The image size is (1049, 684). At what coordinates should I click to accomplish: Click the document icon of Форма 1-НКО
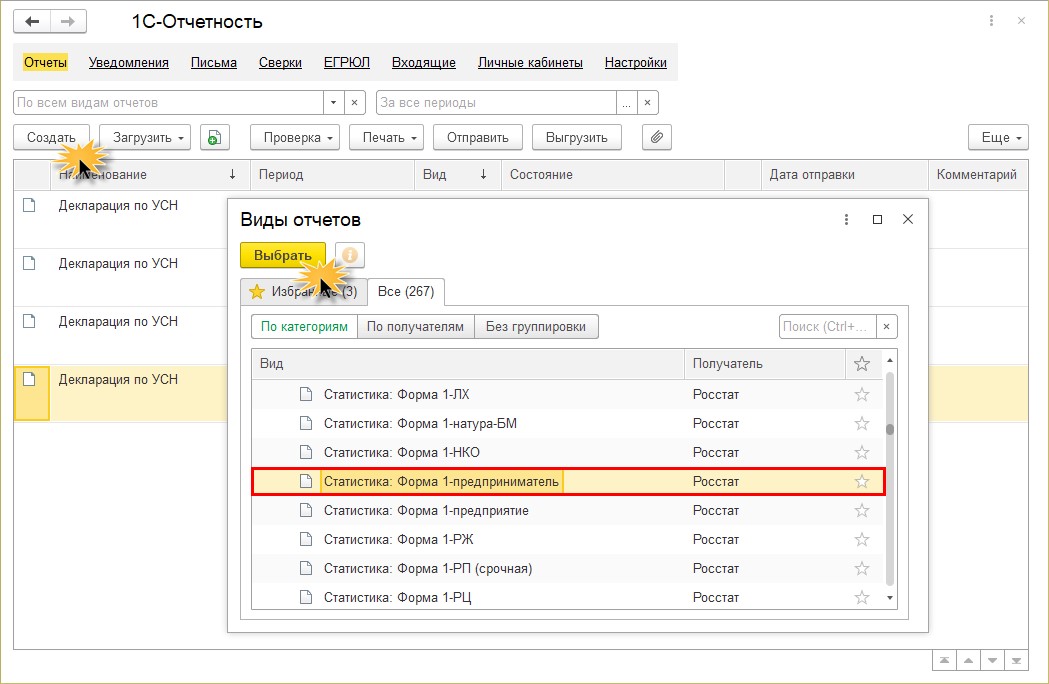(306, 452)
